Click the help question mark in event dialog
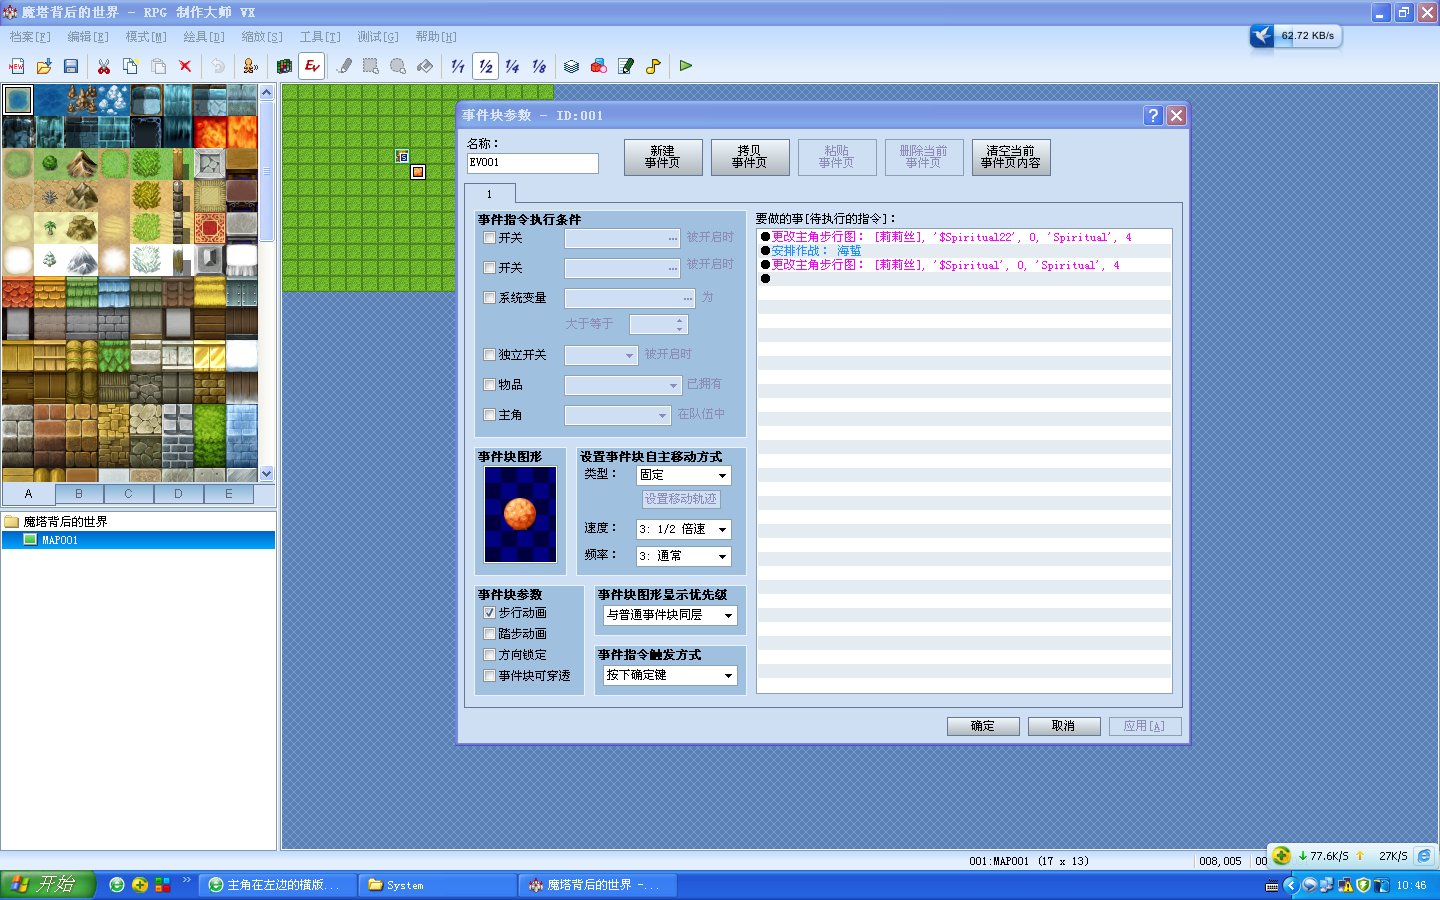The image size is (1440, 900). (1153, 115)
